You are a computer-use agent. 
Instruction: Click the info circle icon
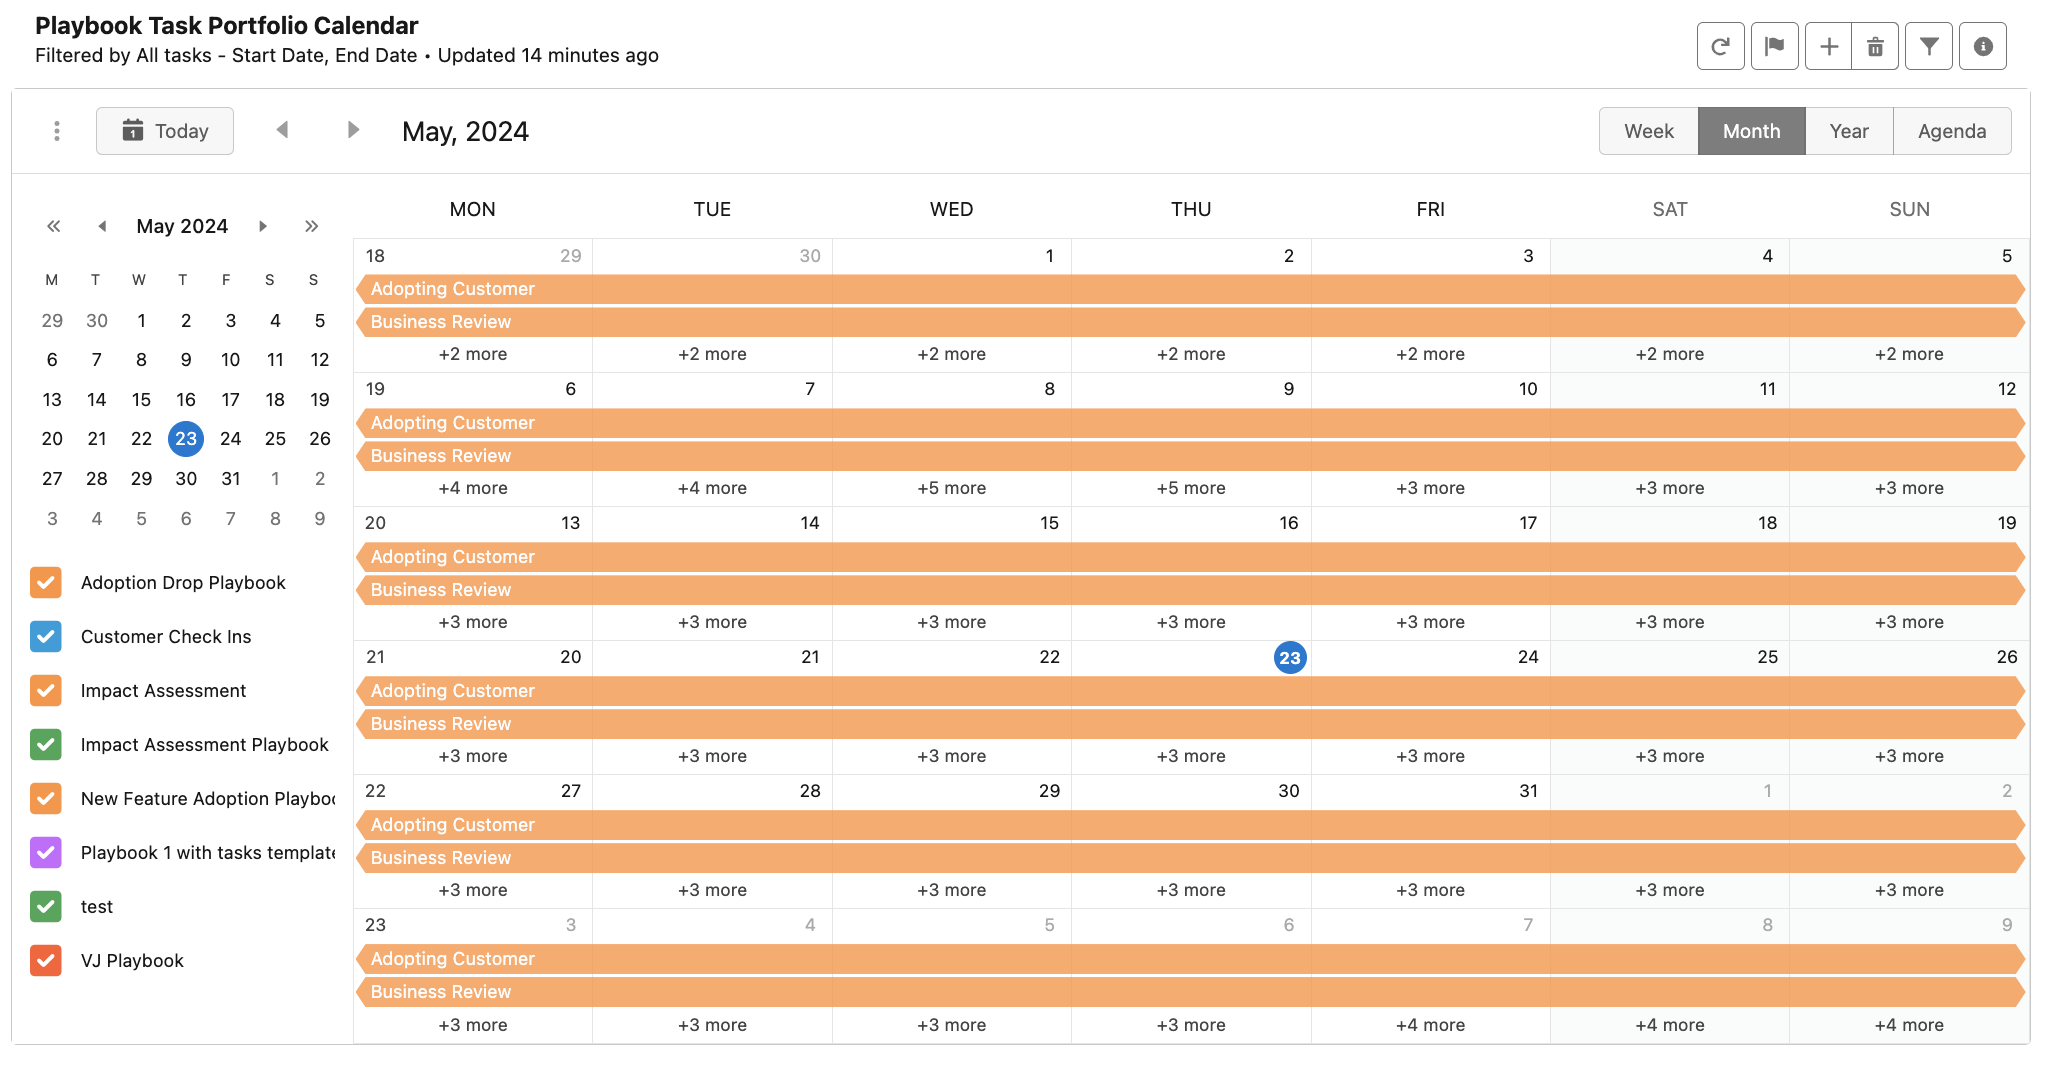point(1983,46)
